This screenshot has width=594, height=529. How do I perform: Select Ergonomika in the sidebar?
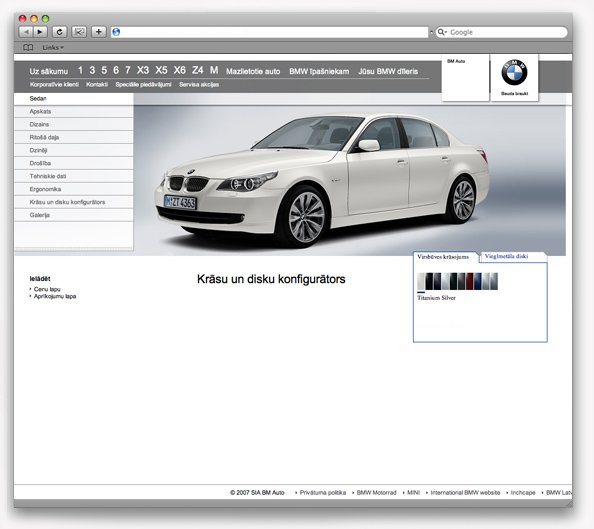click(73, 189)
